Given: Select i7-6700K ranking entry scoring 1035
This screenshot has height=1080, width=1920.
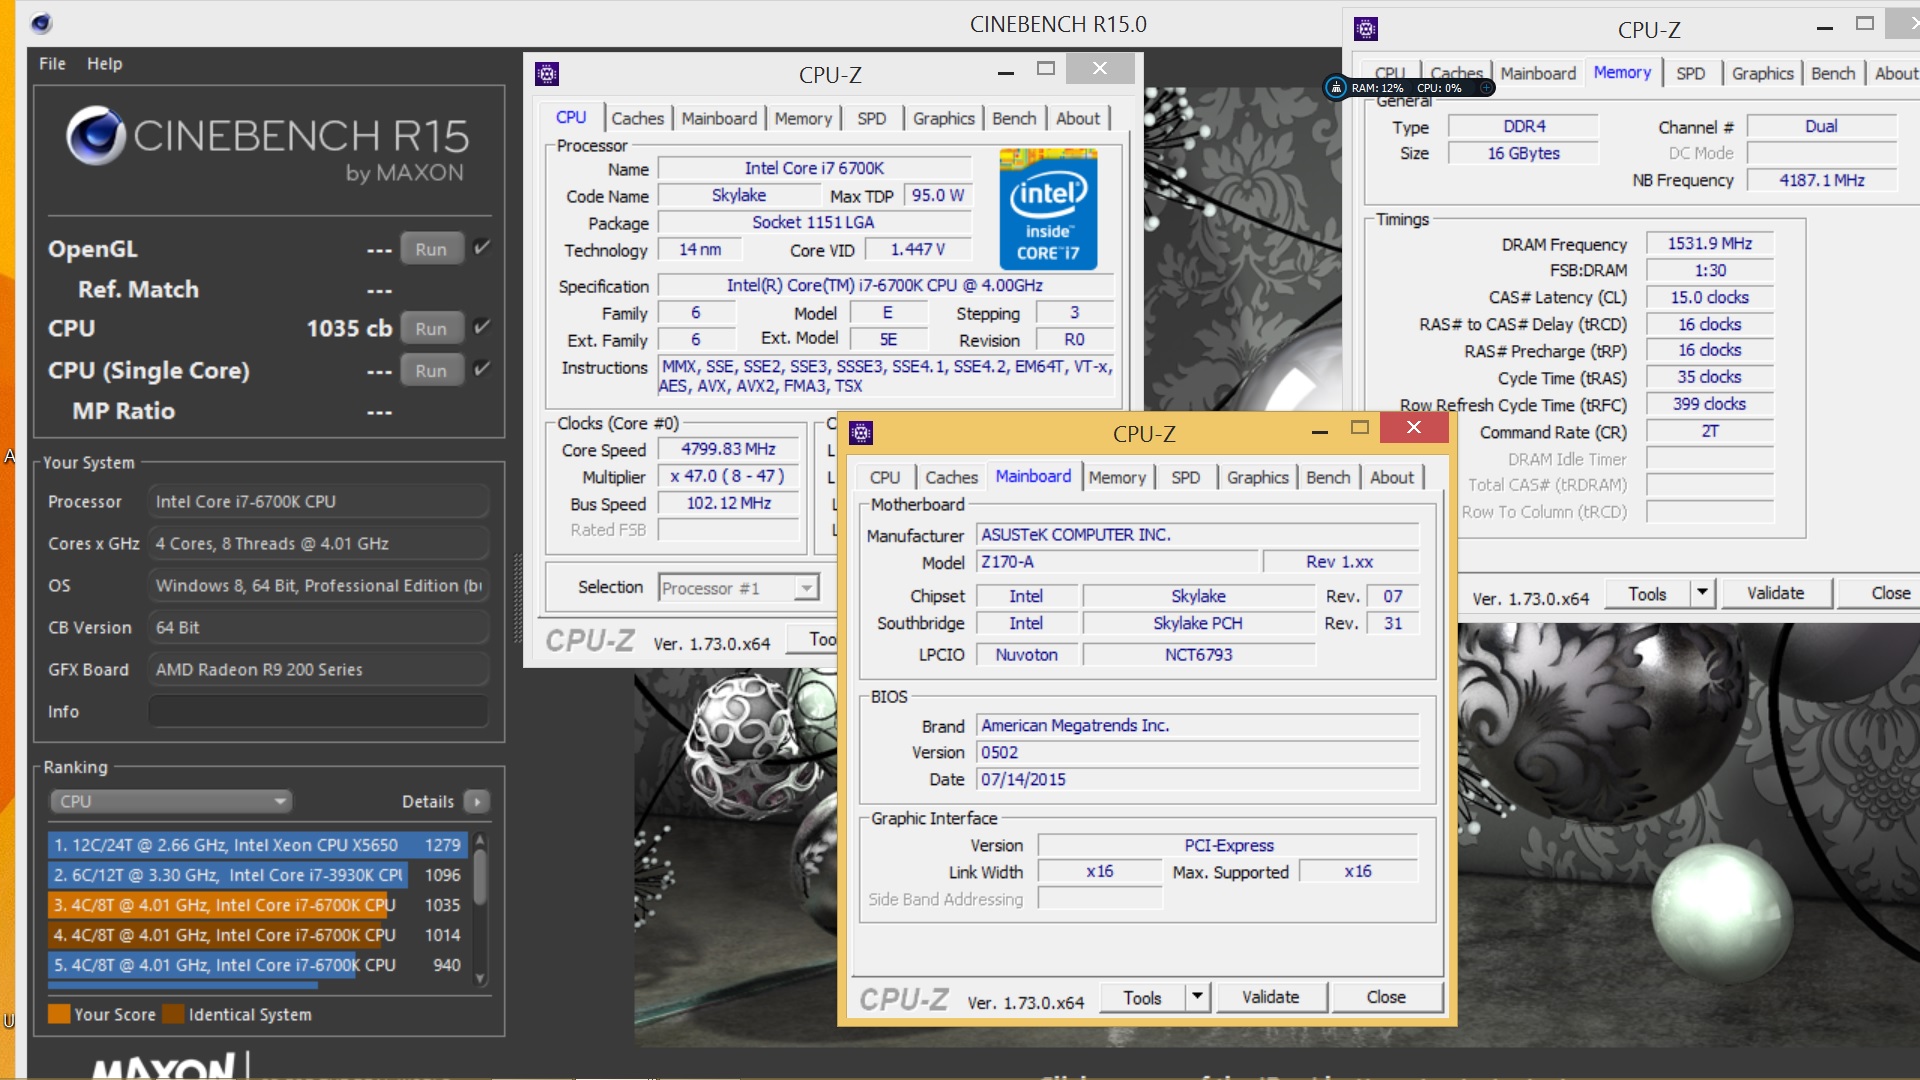Looking at the screenshot, I should (257, 905).
